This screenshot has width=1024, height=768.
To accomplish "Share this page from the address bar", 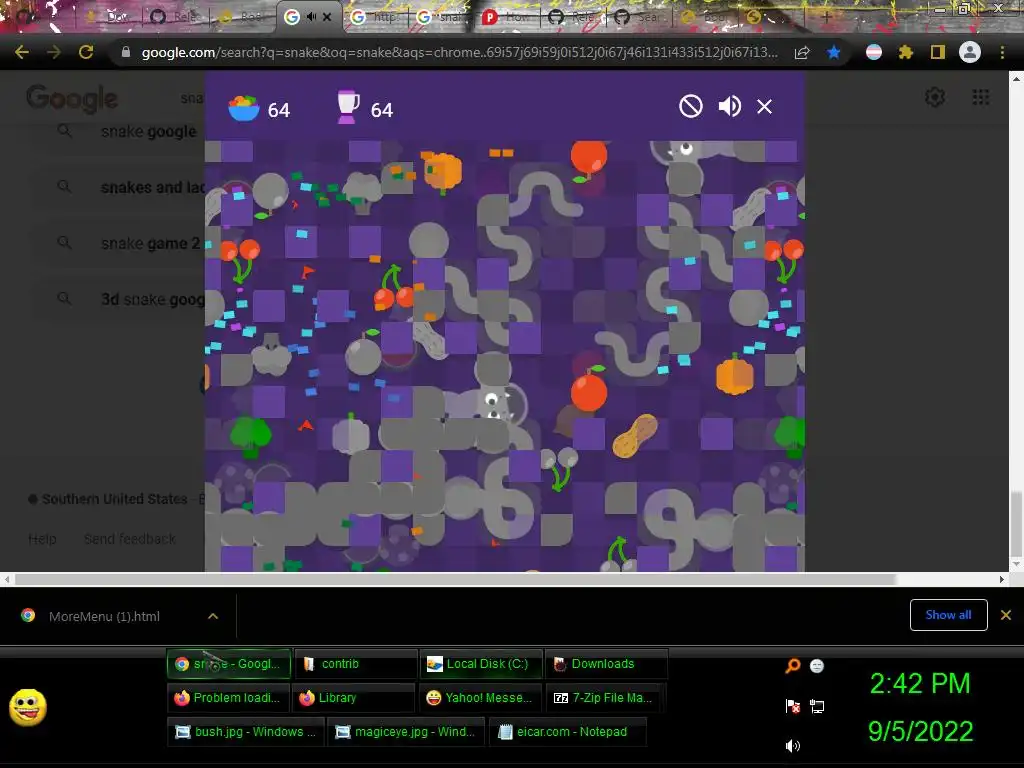I will pos(802,53).
